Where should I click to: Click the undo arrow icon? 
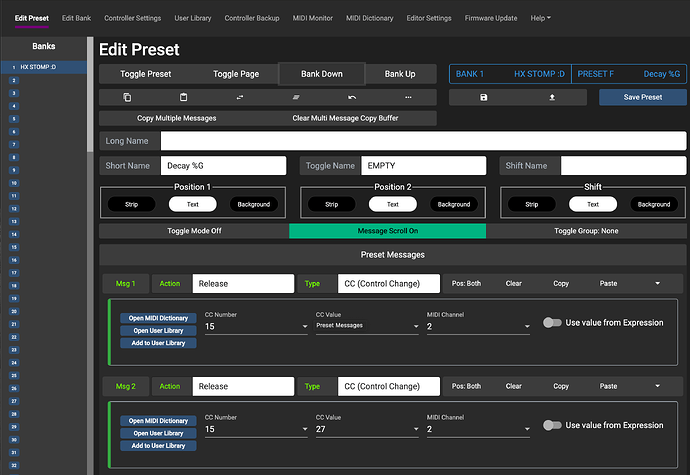(352, 97)
